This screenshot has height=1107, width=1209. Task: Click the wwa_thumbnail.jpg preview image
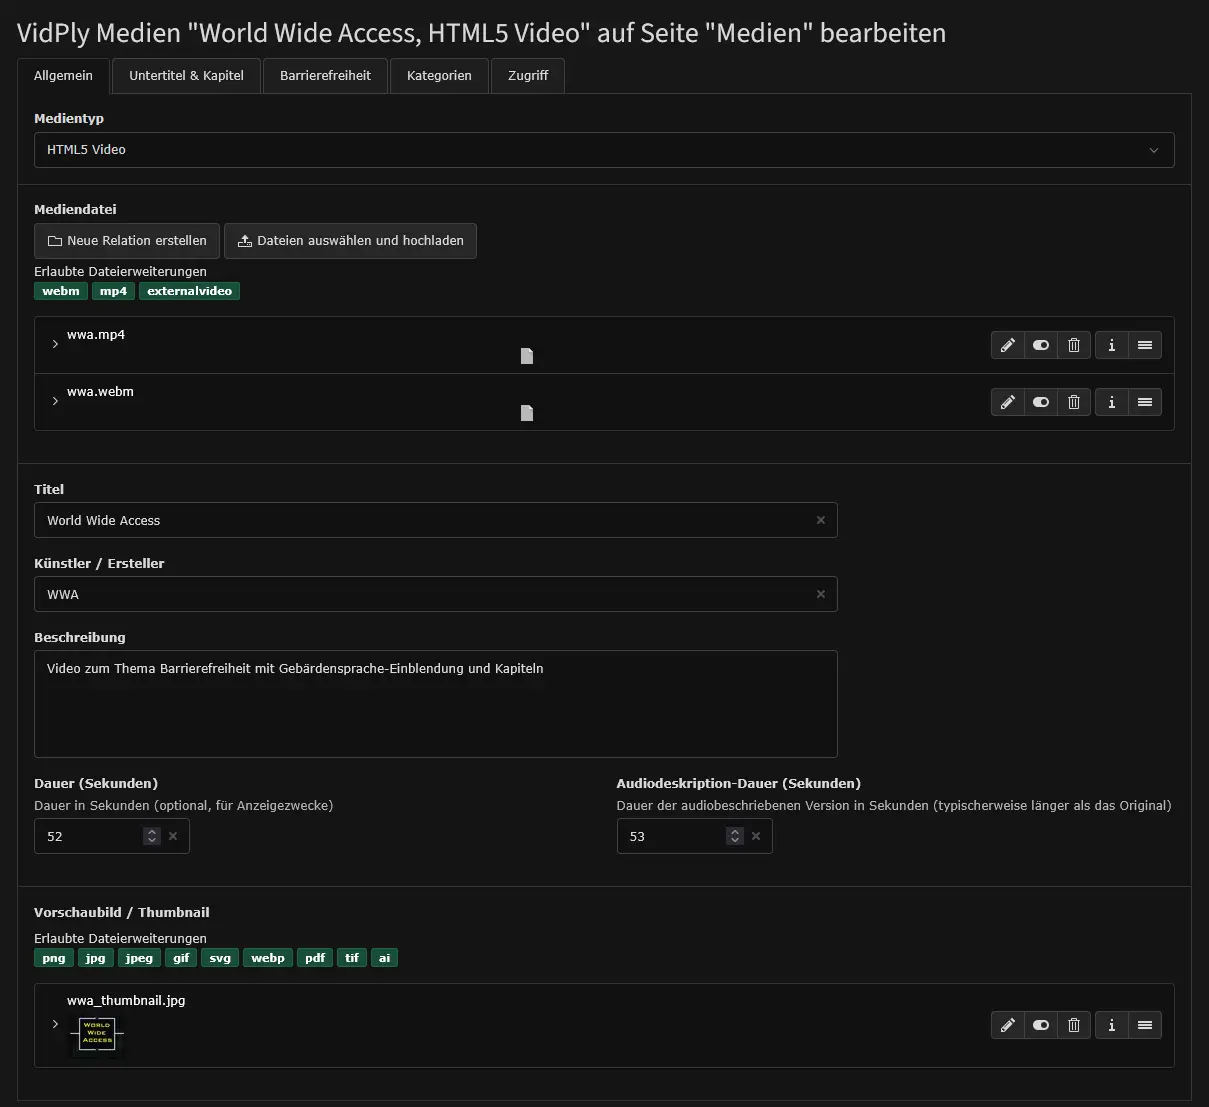[96, 1036]
